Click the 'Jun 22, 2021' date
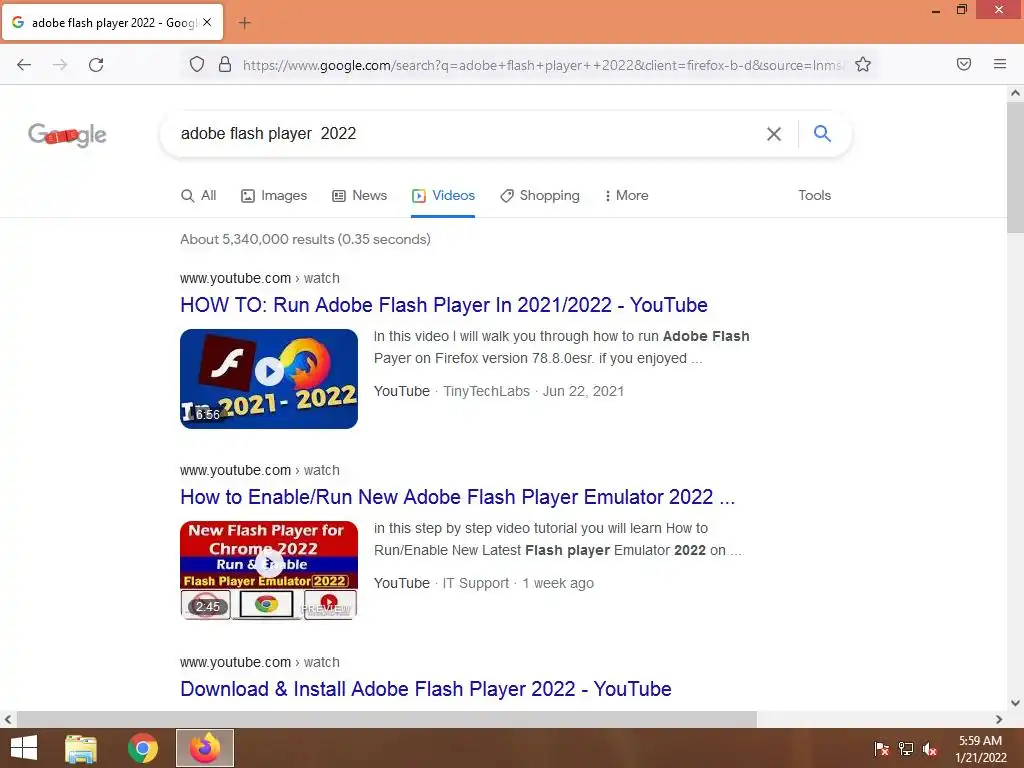The image size is (1024, 768). coord(583,391)
